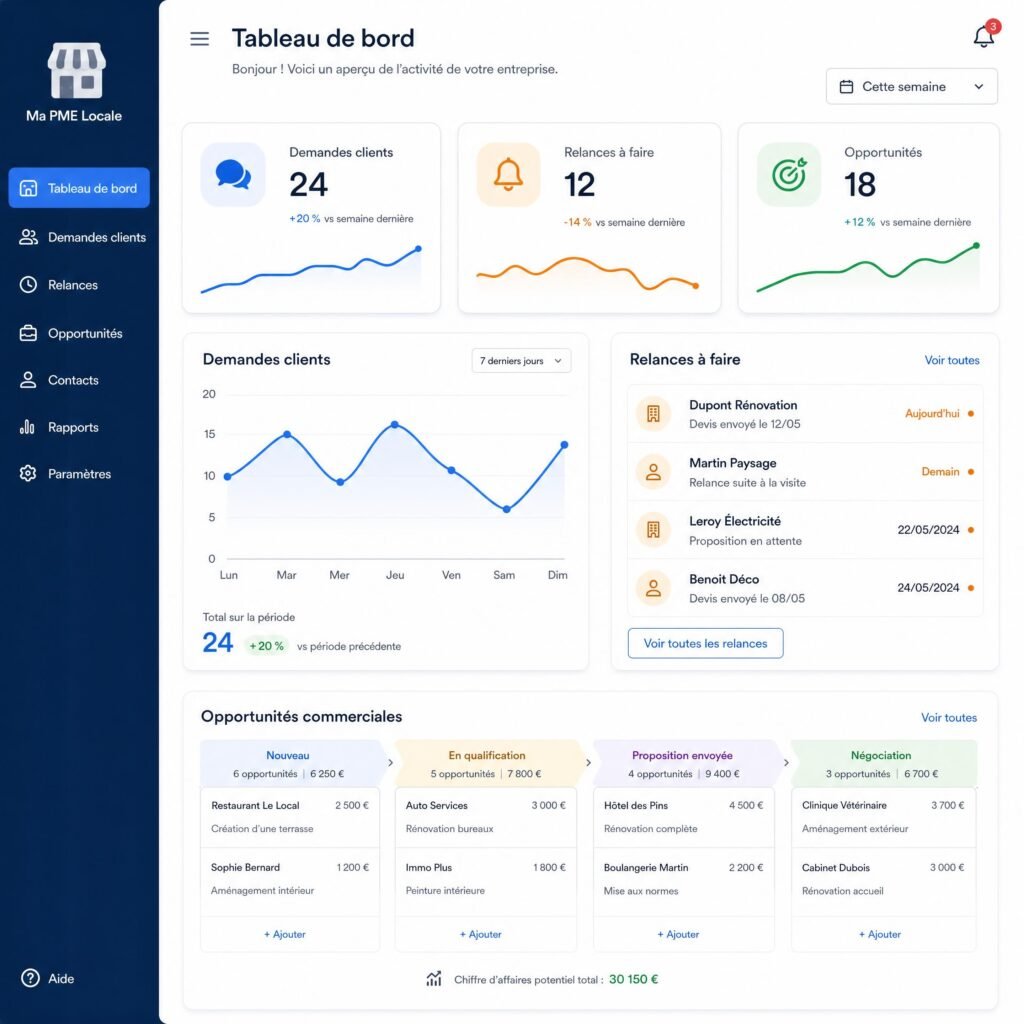Click the +20 % green badge
This screenshot has width=1024, height=1024.
tap(266, 646)
